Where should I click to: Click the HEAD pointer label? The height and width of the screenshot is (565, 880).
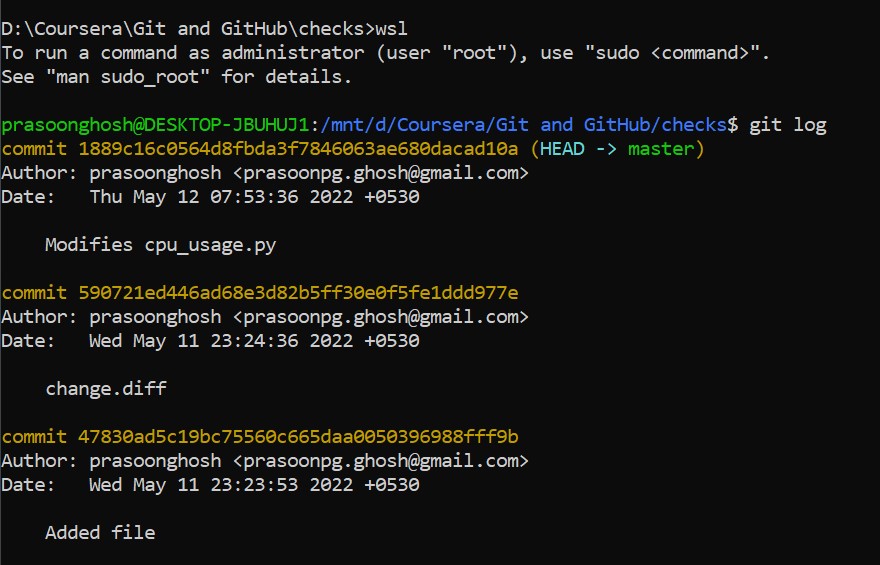click(562, 149)
